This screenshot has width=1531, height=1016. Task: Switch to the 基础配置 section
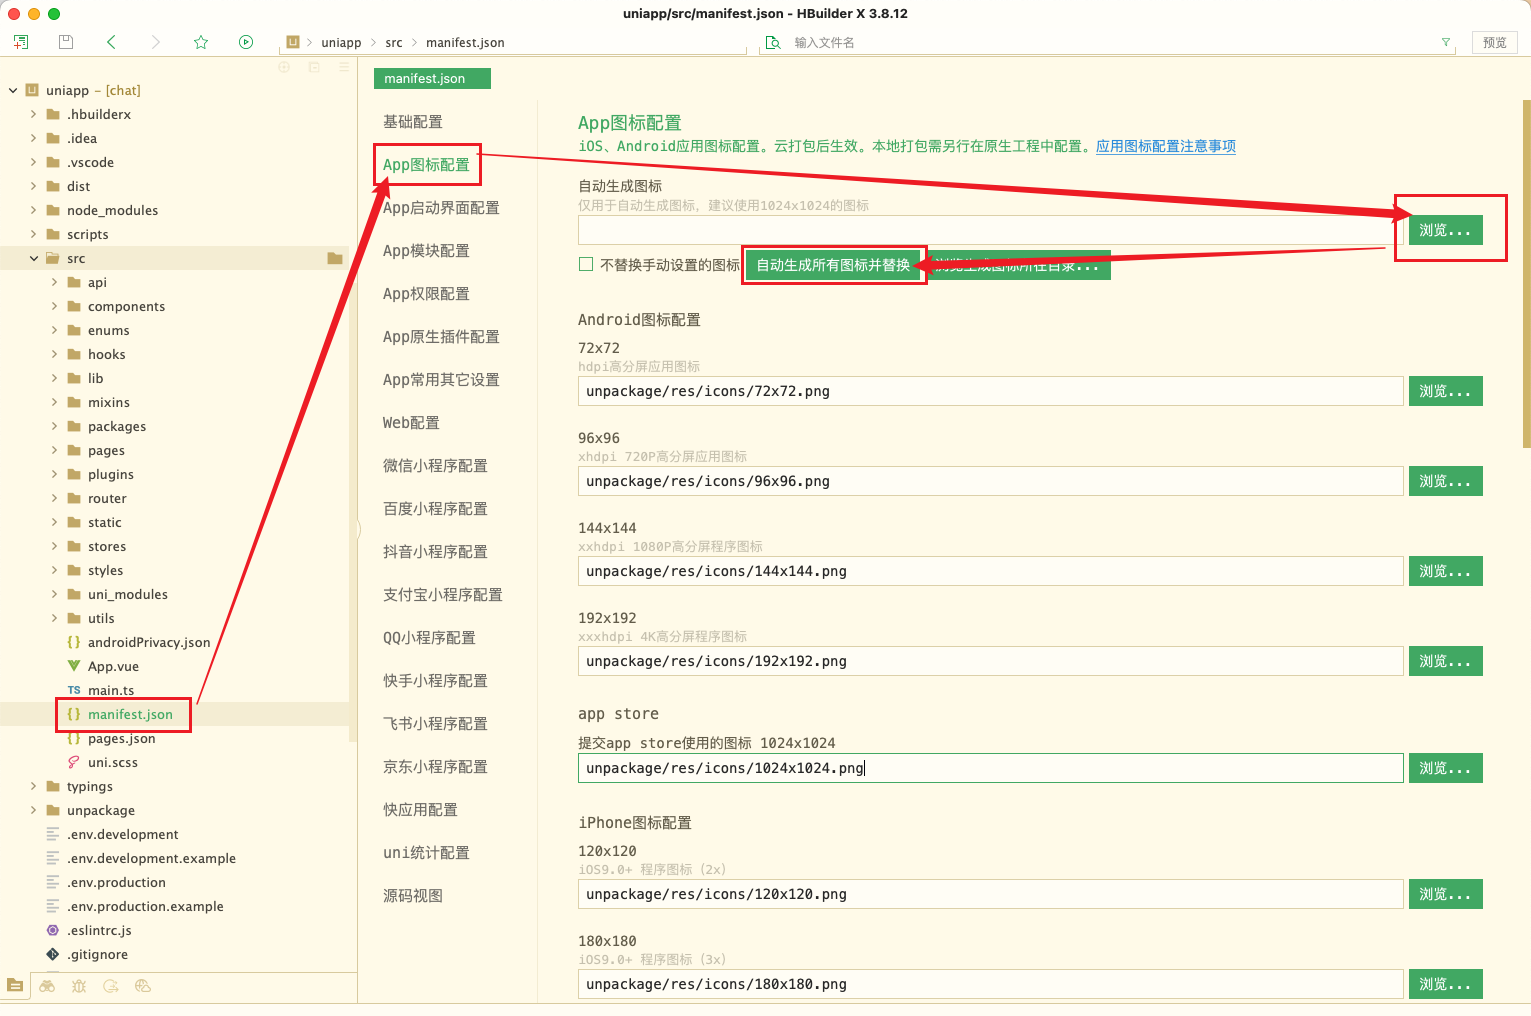point(413,122)
